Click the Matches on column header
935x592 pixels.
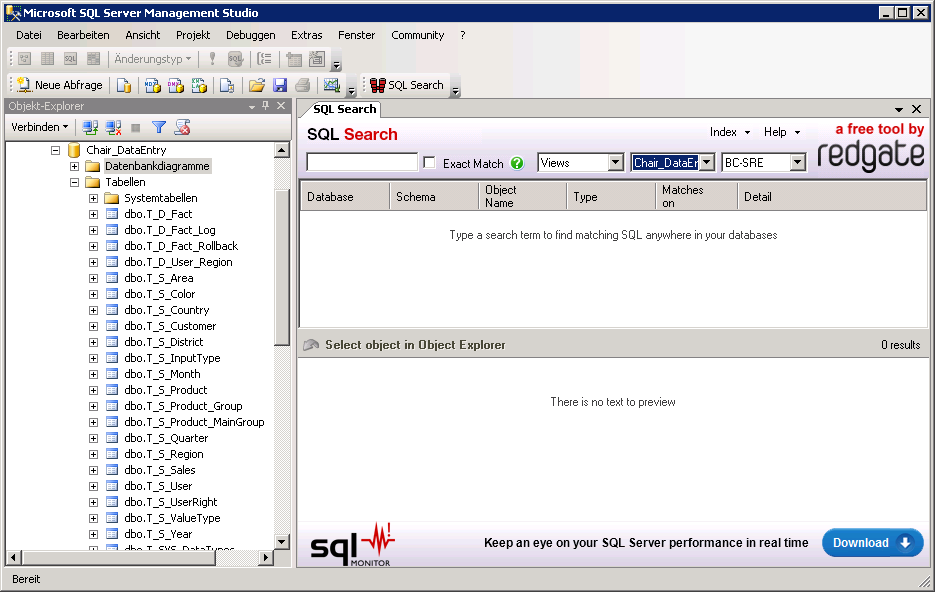(x=696, y=197)
